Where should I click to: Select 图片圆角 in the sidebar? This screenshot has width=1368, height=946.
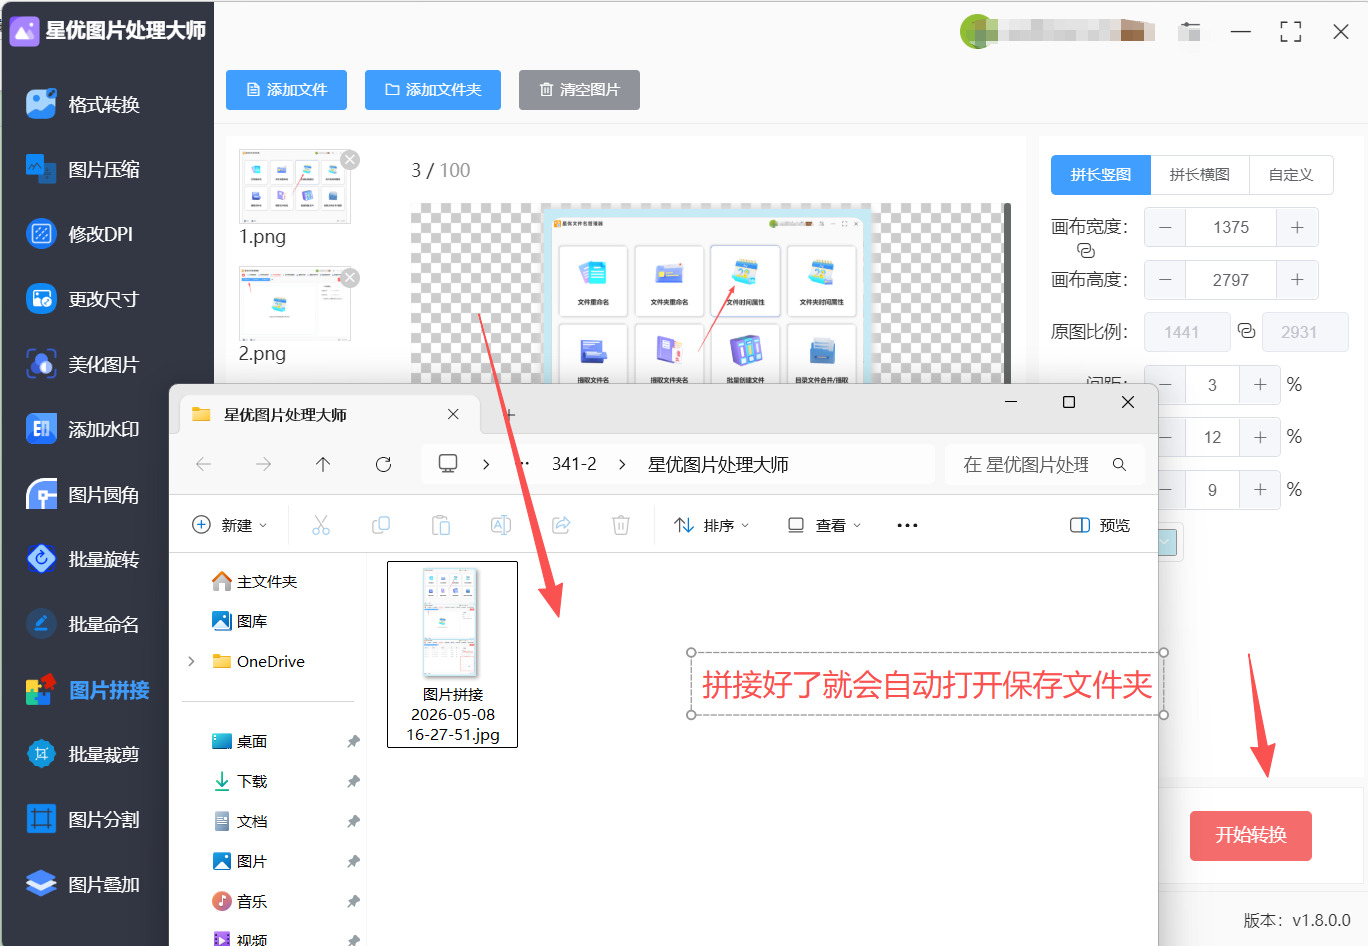pos(84,494)
